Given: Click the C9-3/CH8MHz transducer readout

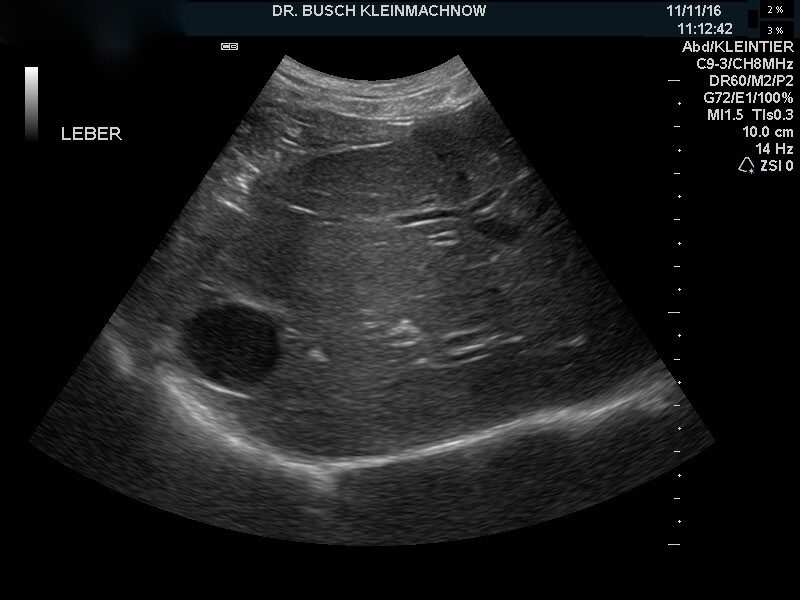Looking at the screenshot, I should [745, 63].
